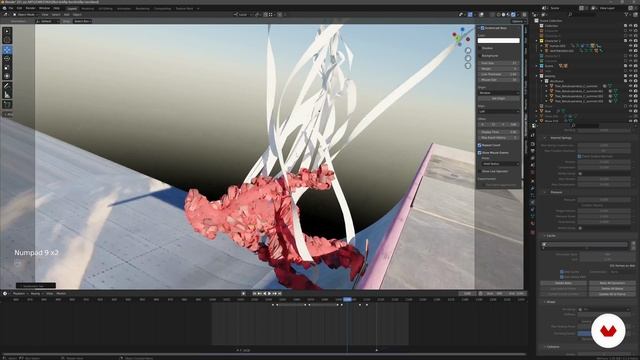Select the Move tool in left toolbar
The height and width of the screenshot is (360, 640).
click(7, 50)
